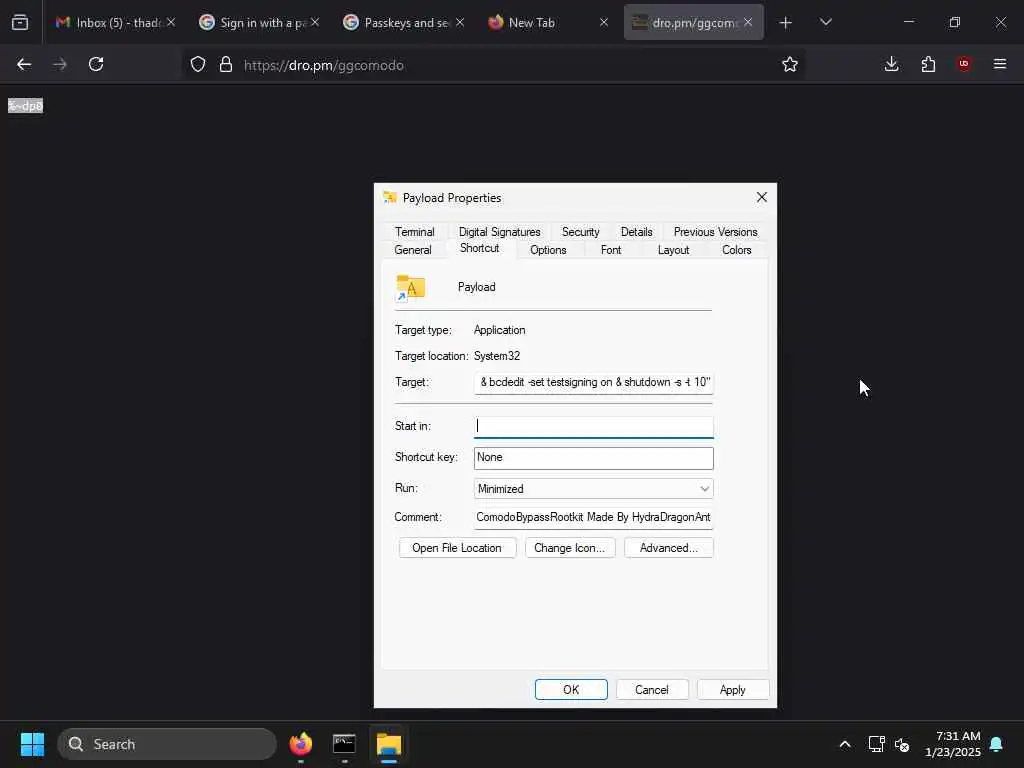Open the Firefox downloads panel
This screenshot has width=1024, height=768.
point(891,64)
